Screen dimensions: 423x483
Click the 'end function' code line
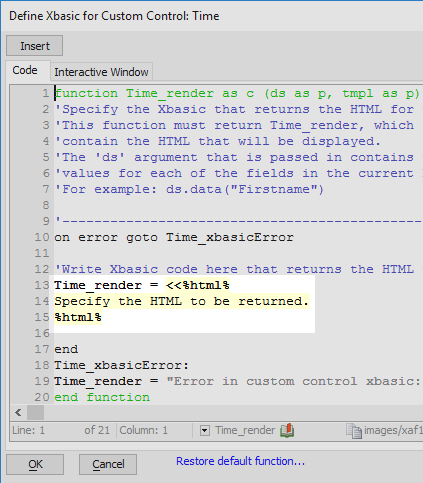click(102, 397)
